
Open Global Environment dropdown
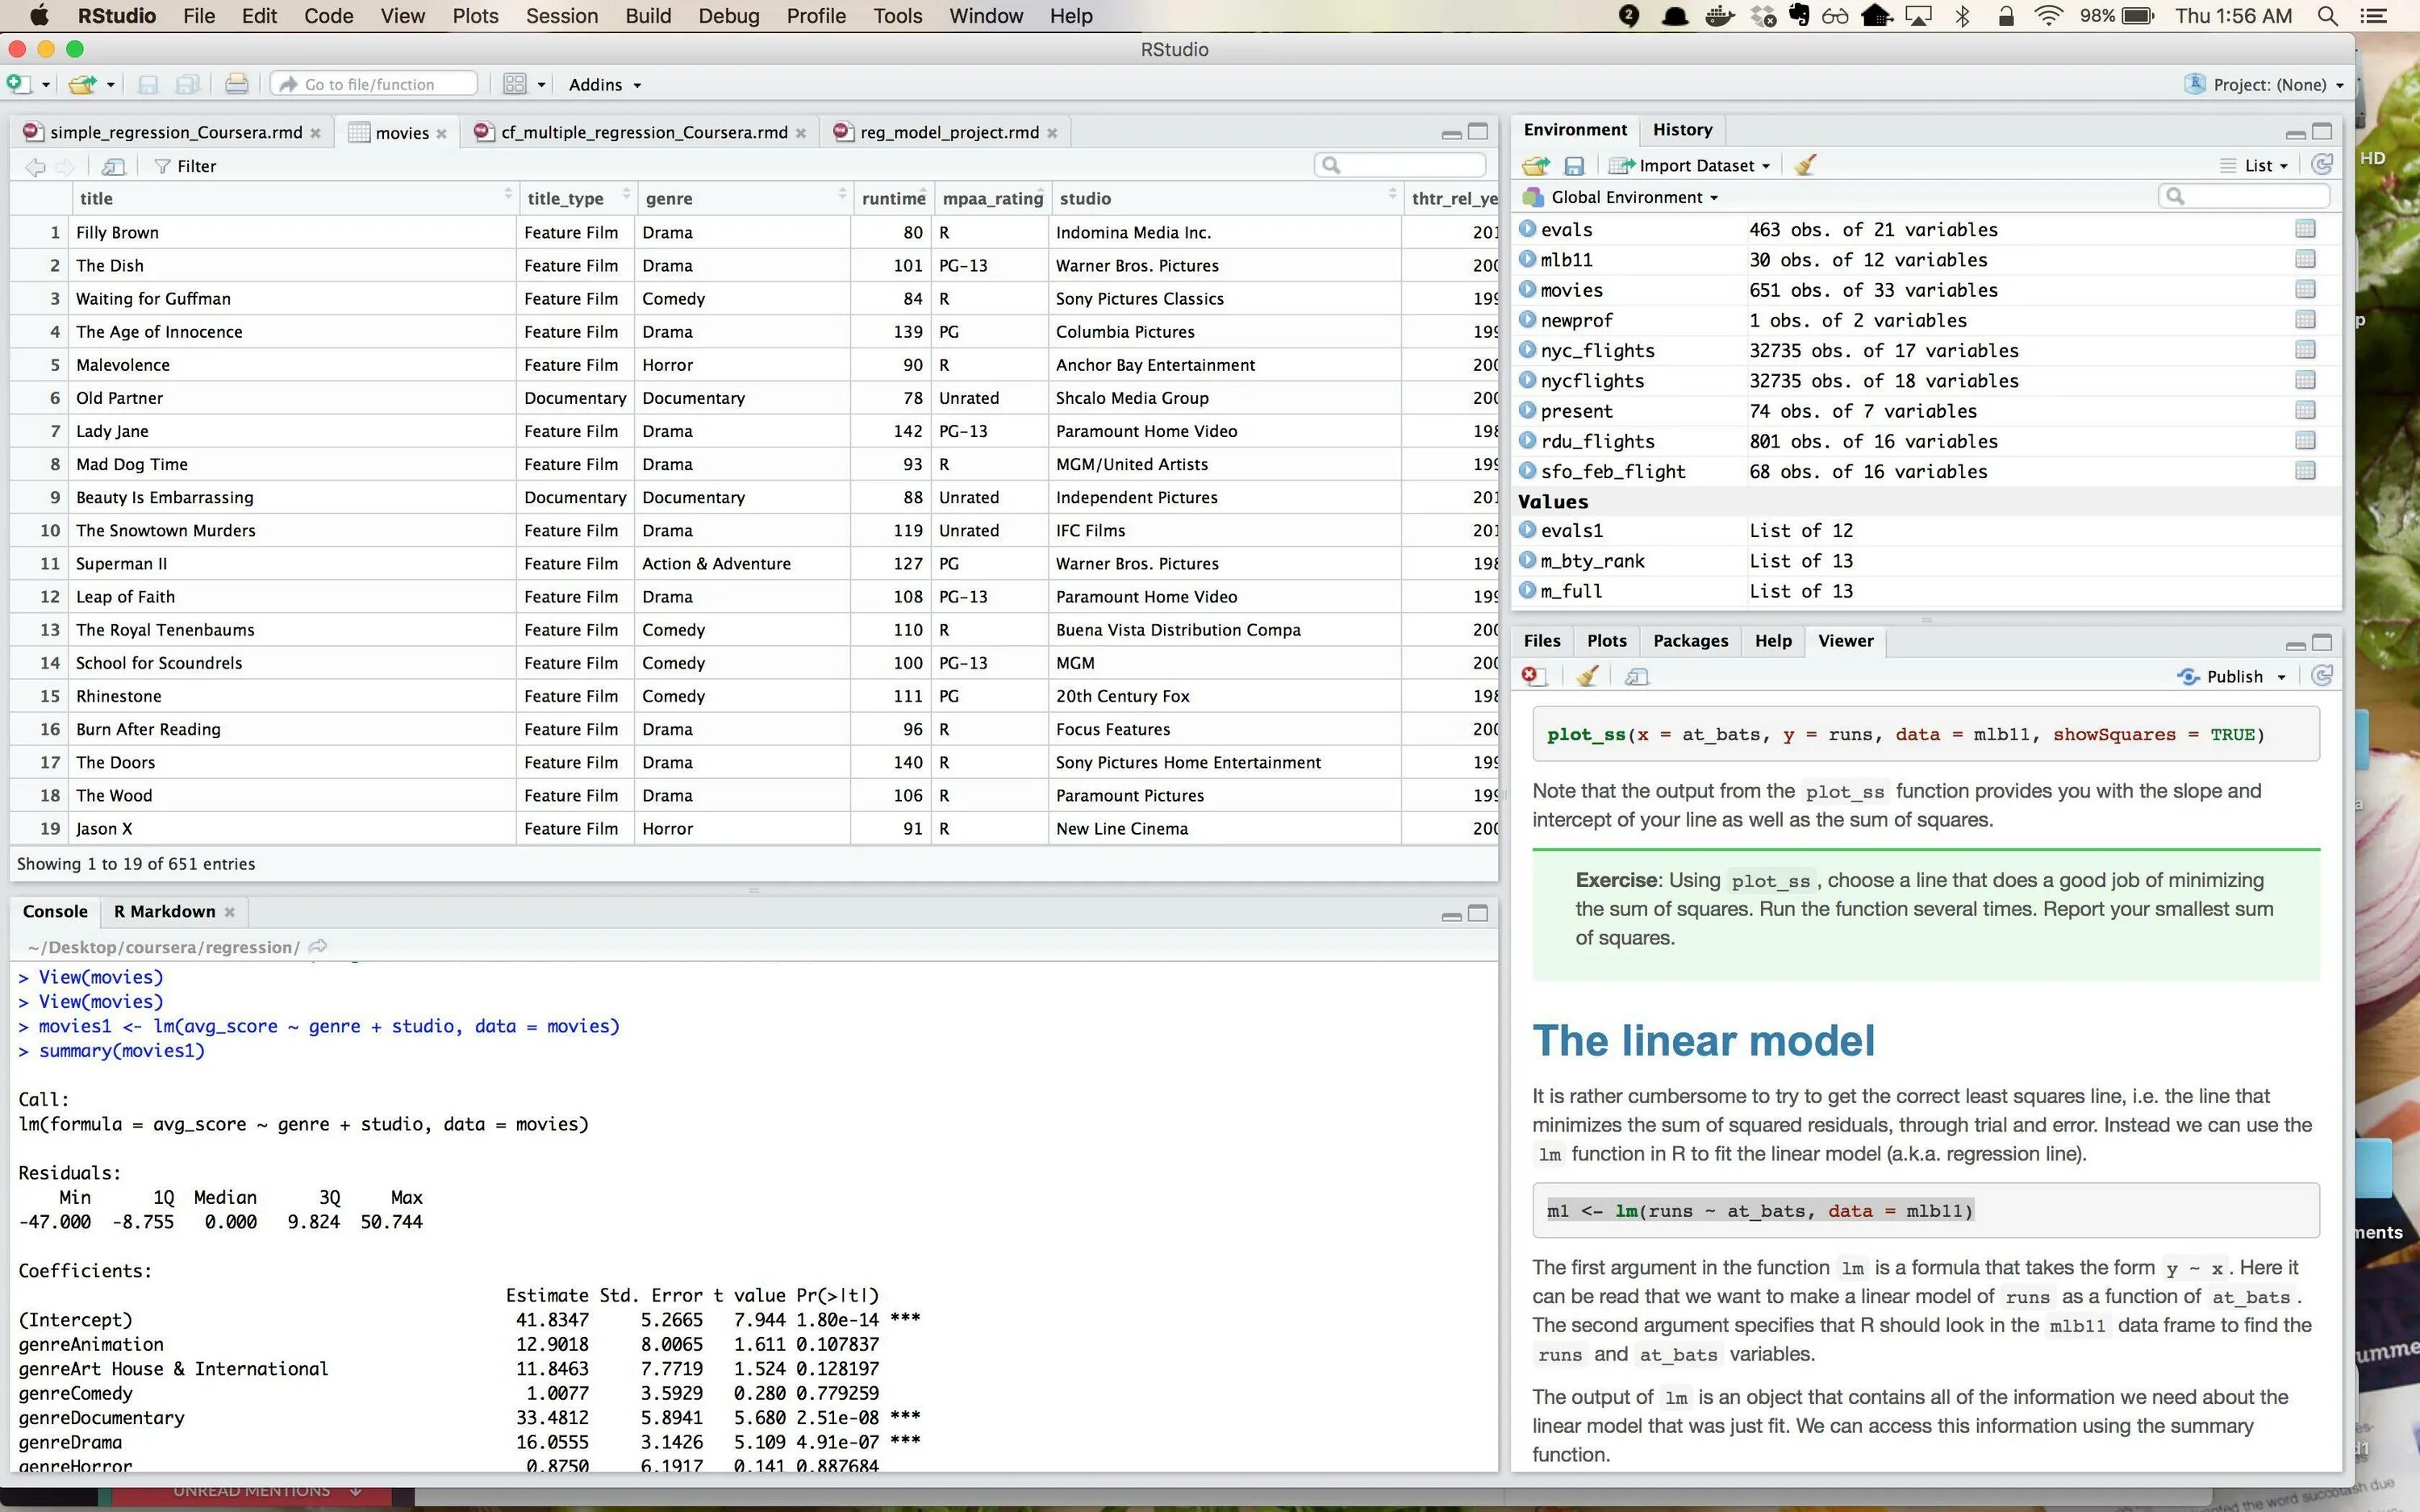[x=1629, y=197]
